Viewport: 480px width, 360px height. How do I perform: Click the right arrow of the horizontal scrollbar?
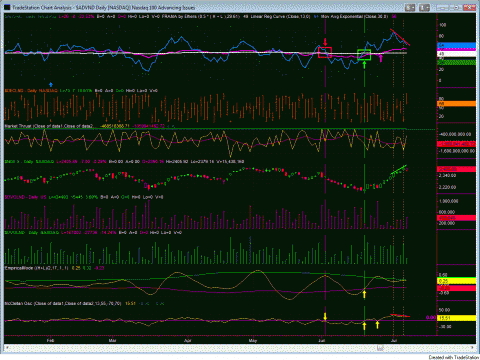tap(473, 348)
